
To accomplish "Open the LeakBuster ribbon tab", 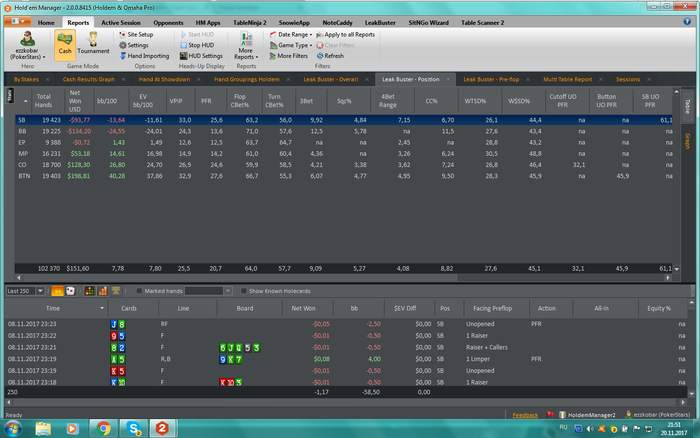I will 380,22.
